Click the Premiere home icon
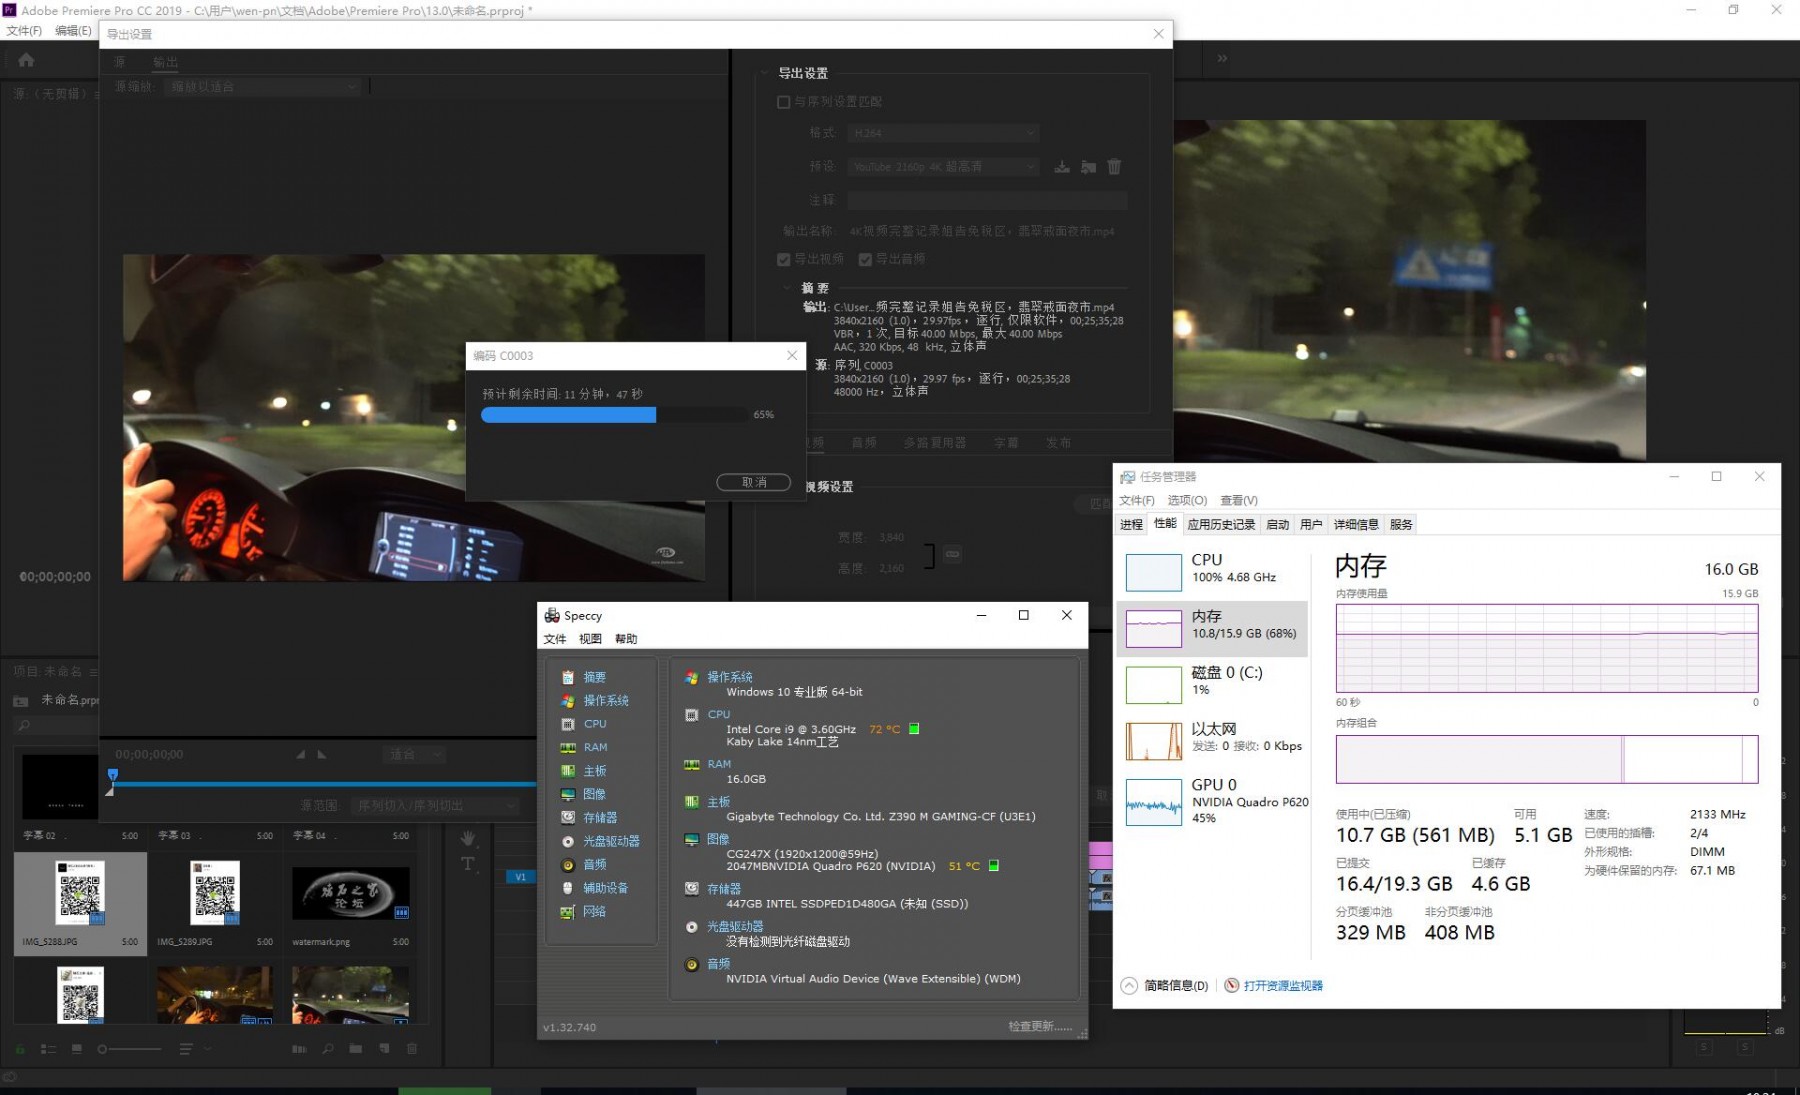 [26, 61]
